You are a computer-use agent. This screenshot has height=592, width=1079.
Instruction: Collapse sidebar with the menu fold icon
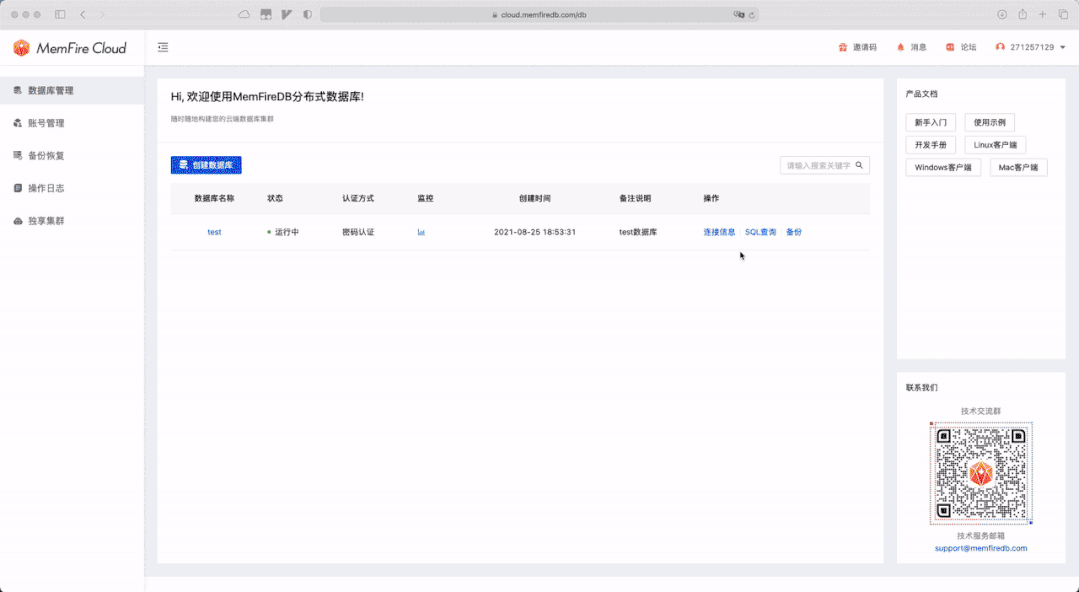click(163, 47)
